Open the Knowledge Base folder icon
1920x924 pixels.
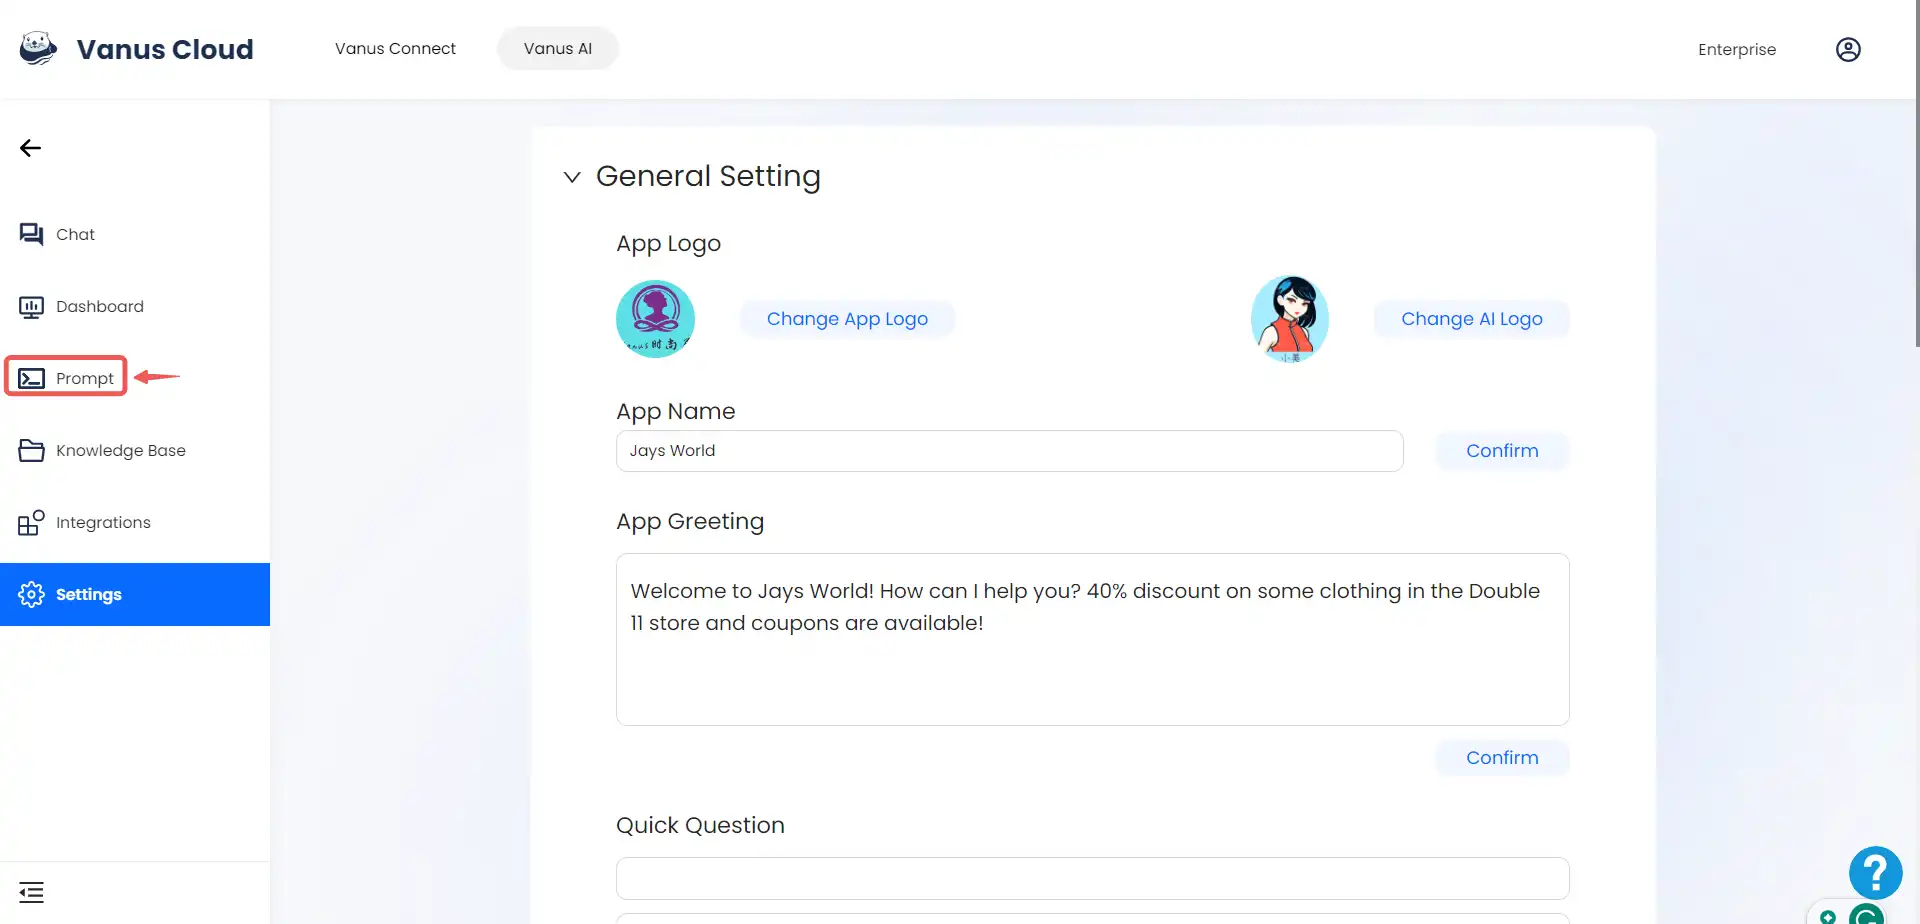31,450
